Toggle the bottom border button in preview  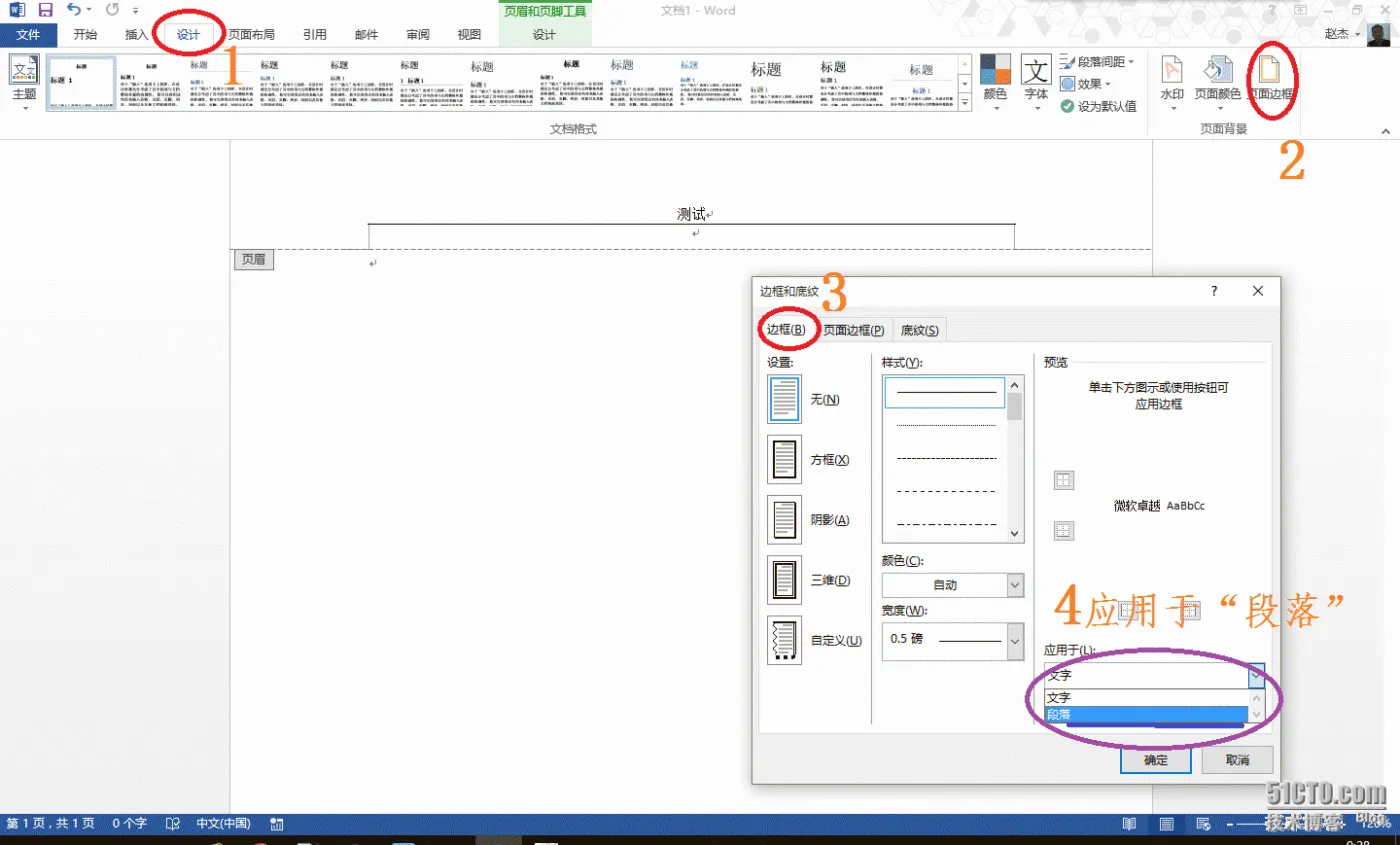[x=1064, y=530]
